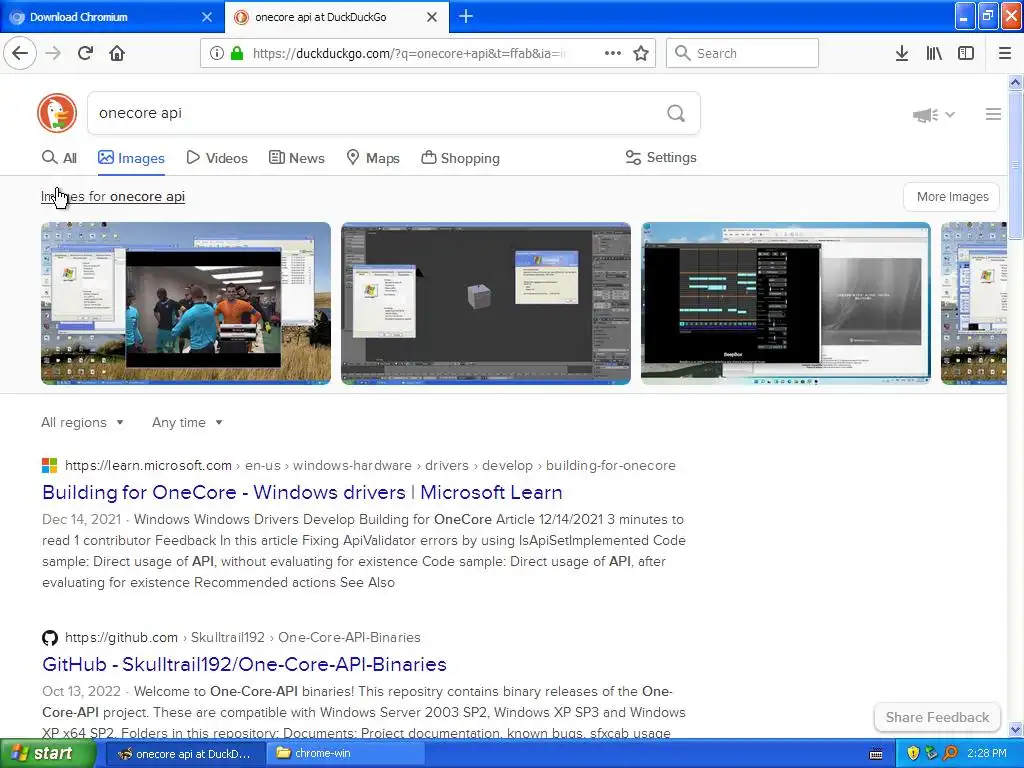This screenshot has width=1024, height=768.
Task: Switch to the Images results tab
Action: (131, 158)
